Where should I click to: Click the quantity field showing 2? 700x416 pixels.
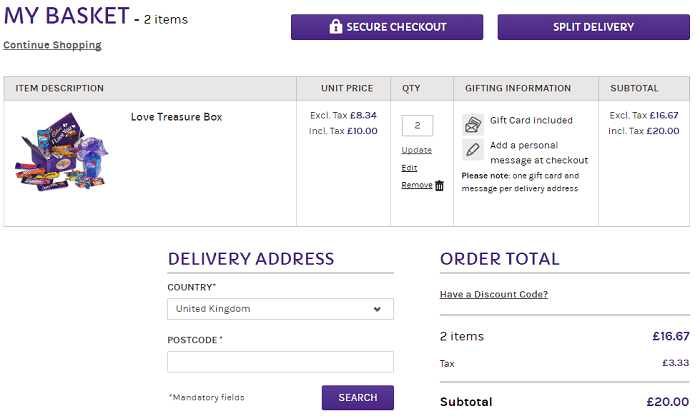(417, 125)
